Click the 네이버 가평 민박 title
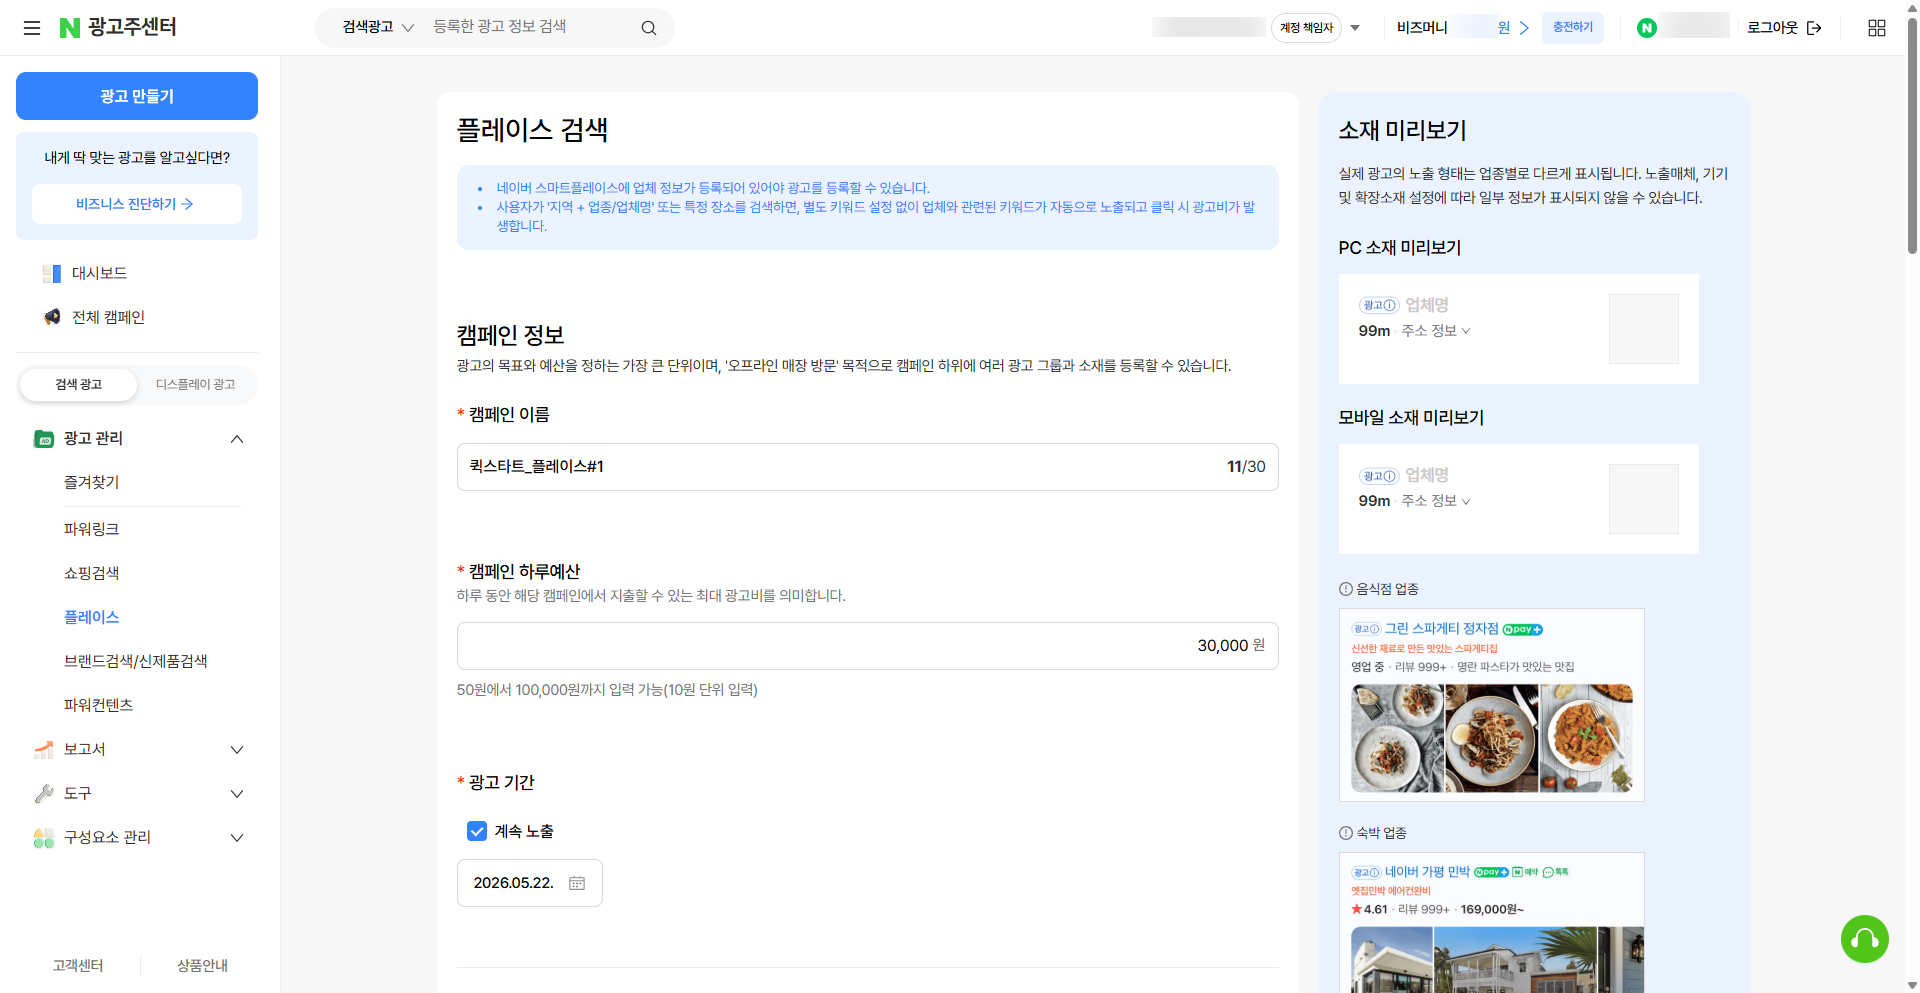 click(x=1427, y=872)
